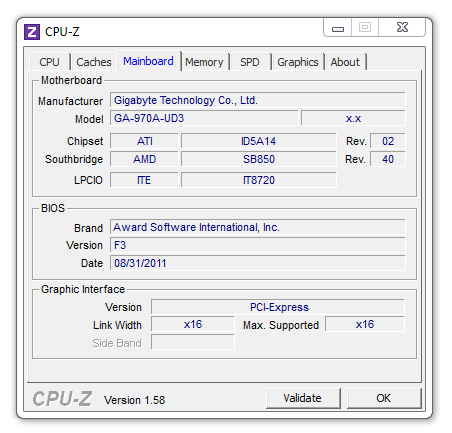Switch to the CPU tab
The width and height of the screenshot is (452, 433).
coord(50,62)
